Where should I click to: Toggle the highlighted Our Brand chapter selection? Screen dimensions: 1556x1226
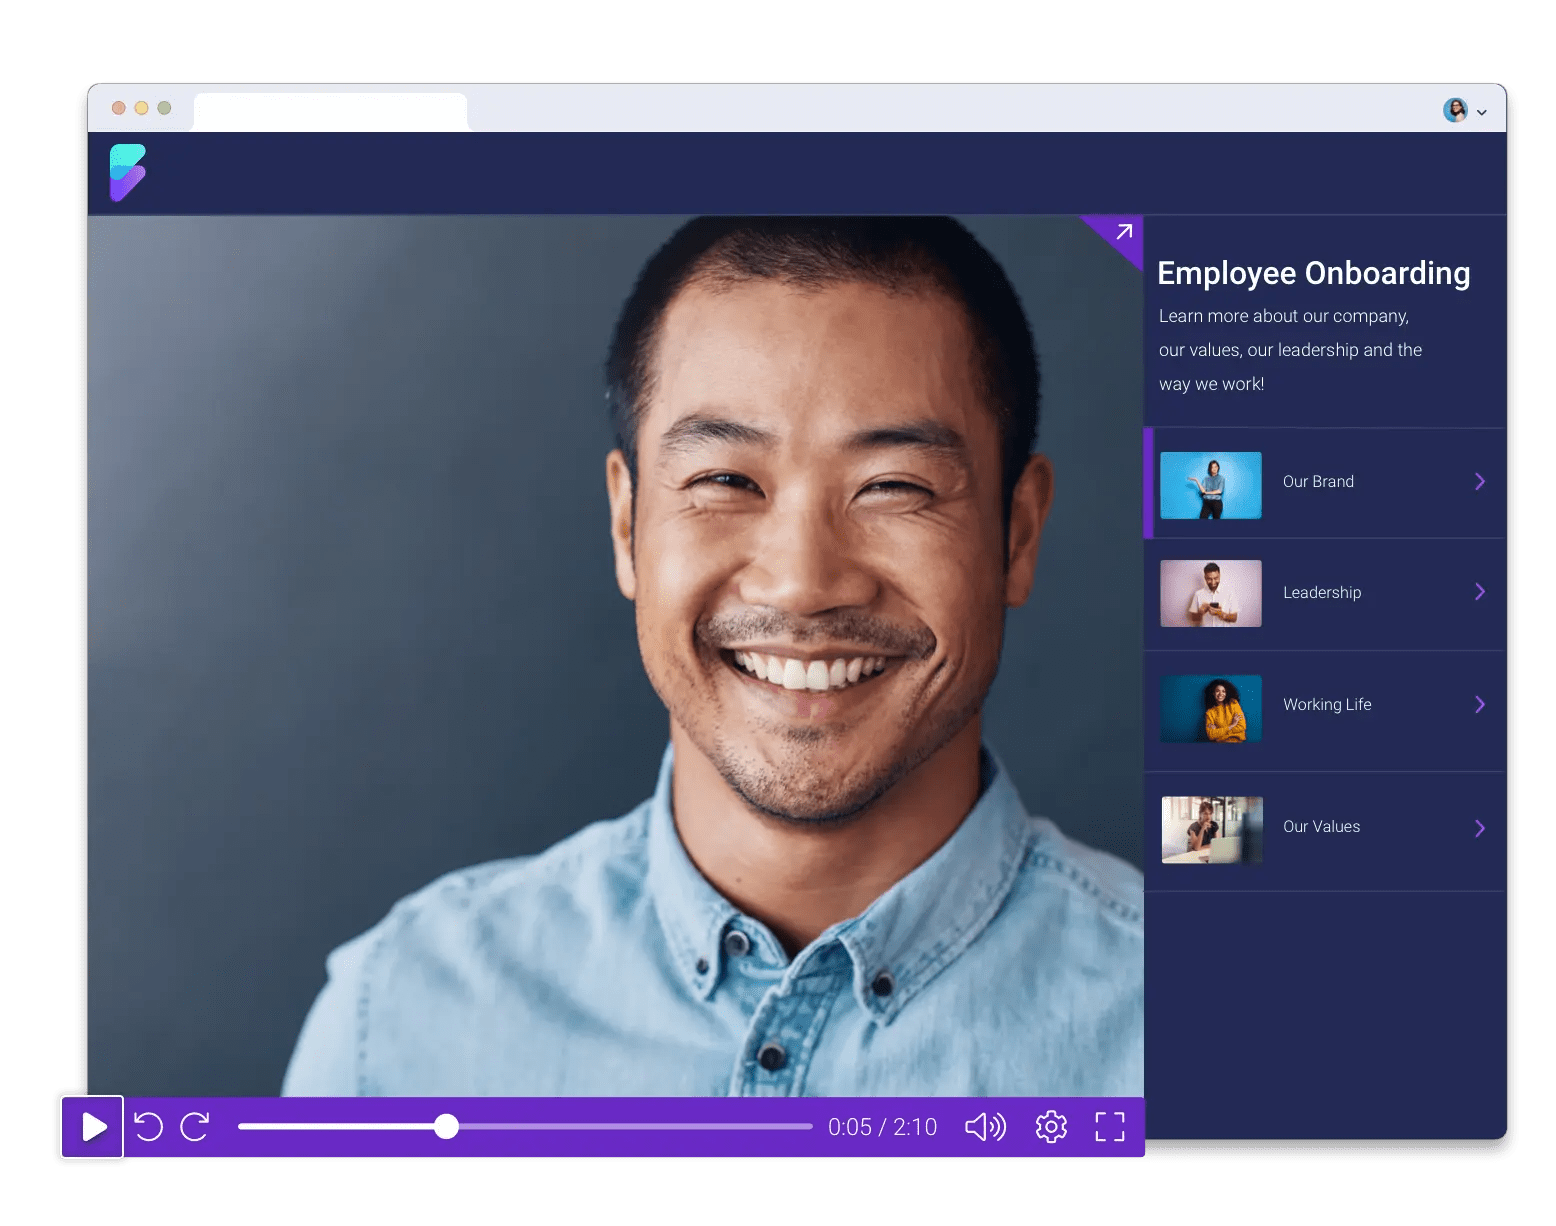(1322, 481)
